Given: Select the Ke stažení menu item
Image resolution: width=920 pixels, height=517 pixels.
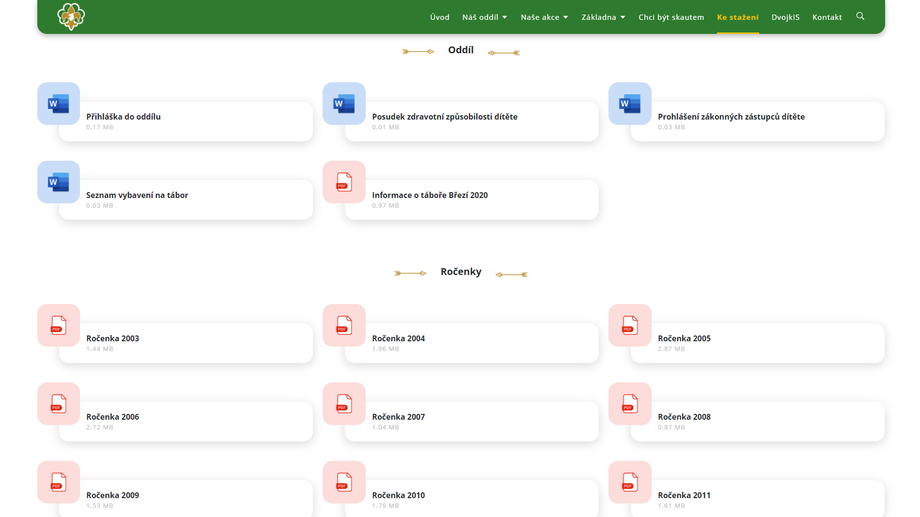Looking at the screenshot, I should point(737,17).
